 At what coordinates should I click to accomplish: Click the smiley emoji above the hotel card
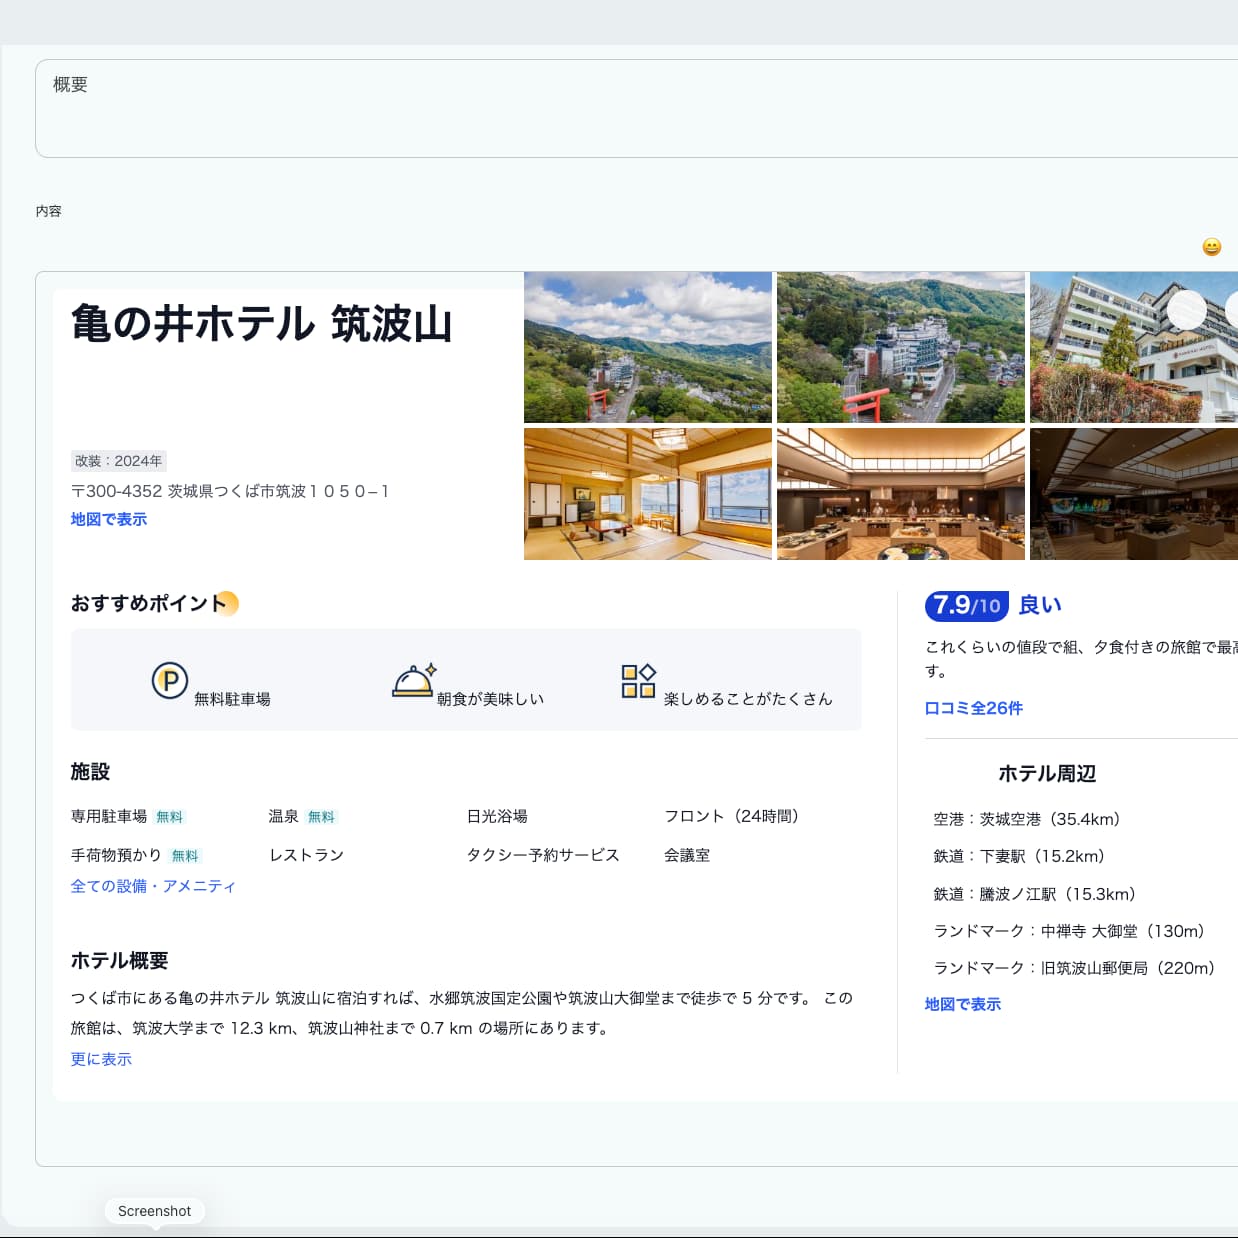coord(1209,245)
